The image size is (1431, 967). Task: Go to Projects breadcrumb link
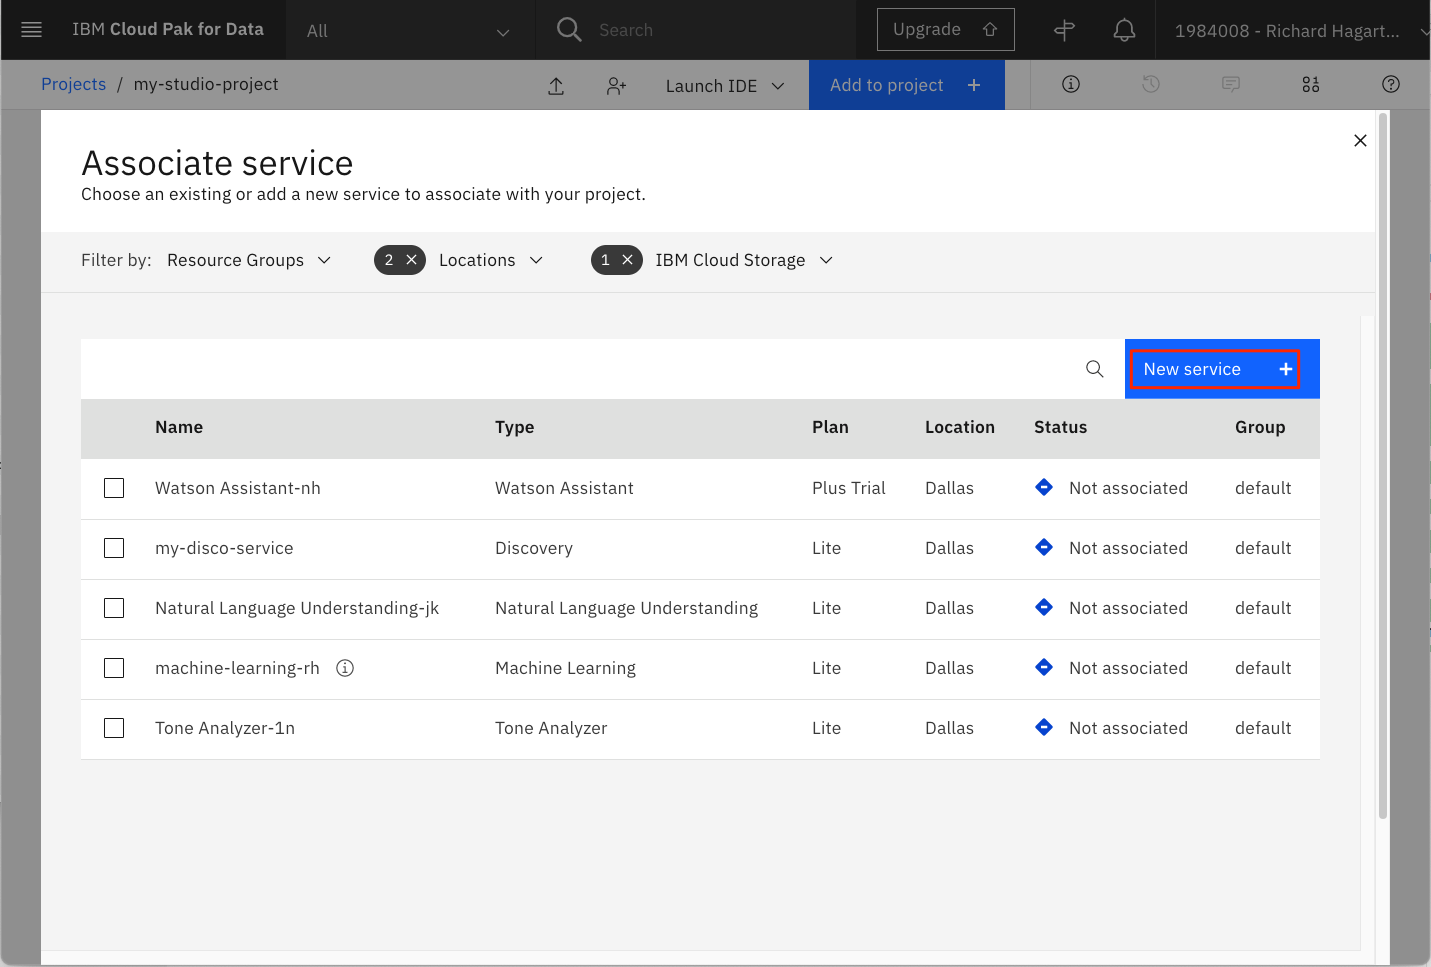click(73, 84)
